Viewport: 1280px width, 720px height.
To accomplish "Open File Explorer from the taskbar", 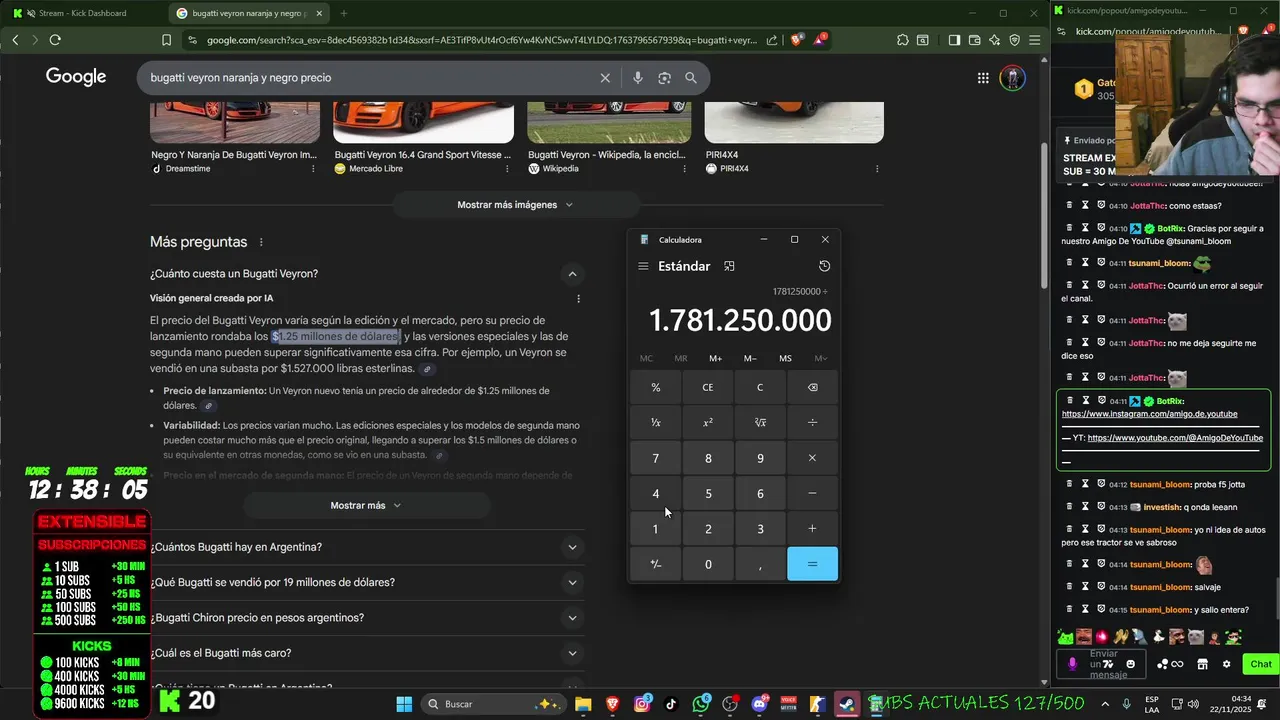I will [x=583, y=704].
